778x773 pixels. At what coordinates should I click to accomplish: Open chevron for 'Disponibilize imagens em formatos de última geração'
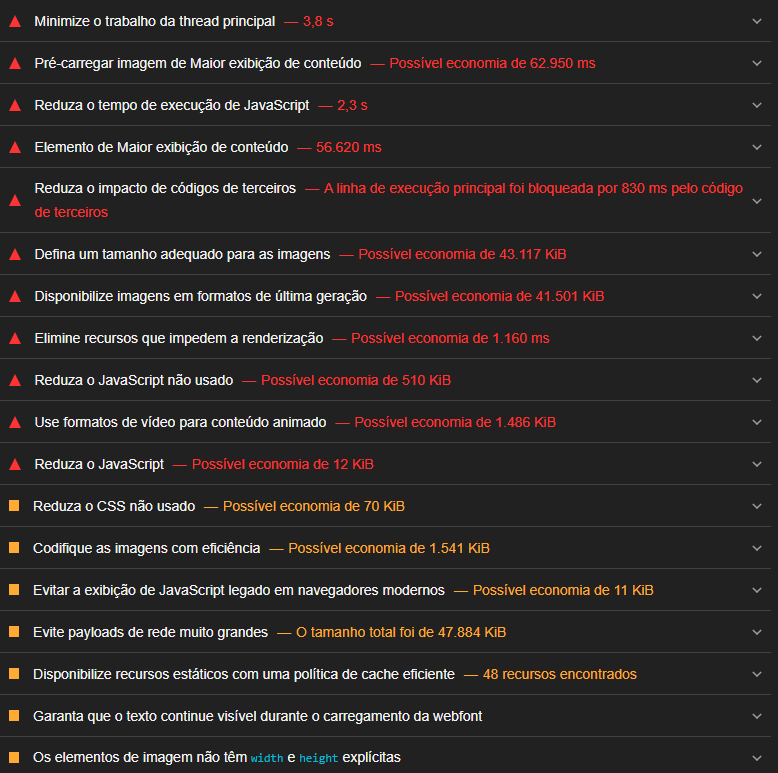757,296
